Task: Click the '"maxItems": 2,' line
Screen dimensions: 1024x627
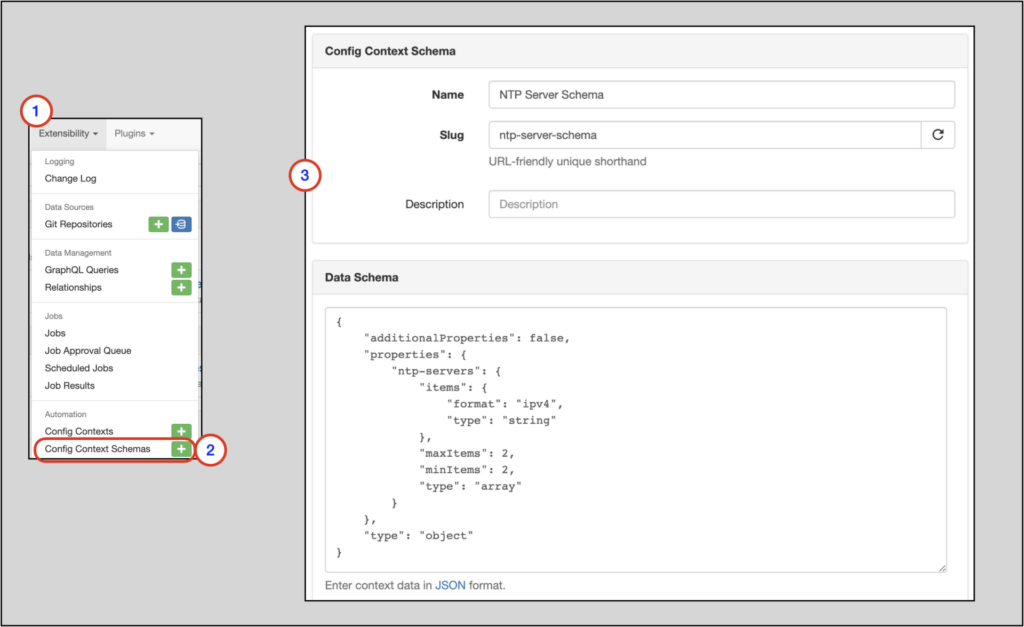Action: tap(466, 453)
